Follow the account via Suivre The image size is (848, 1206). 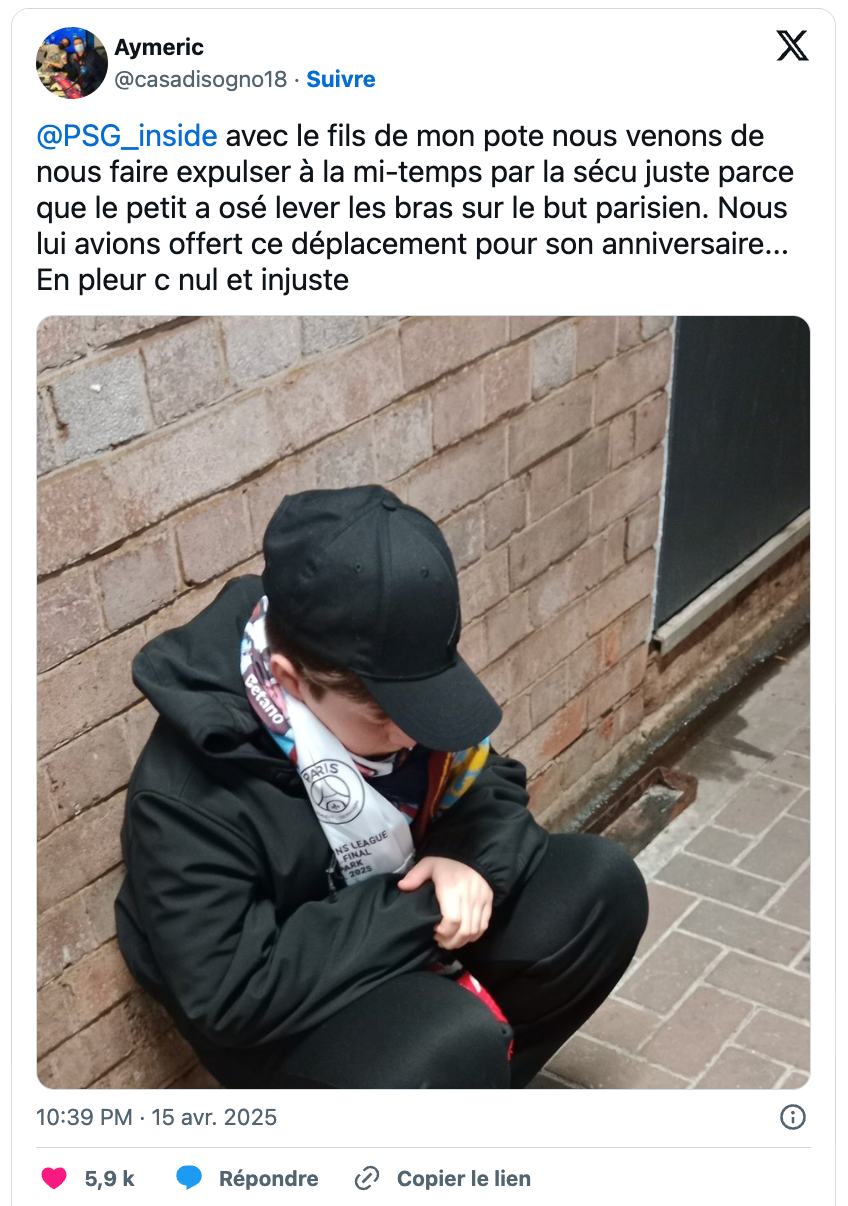pos(341,79)
